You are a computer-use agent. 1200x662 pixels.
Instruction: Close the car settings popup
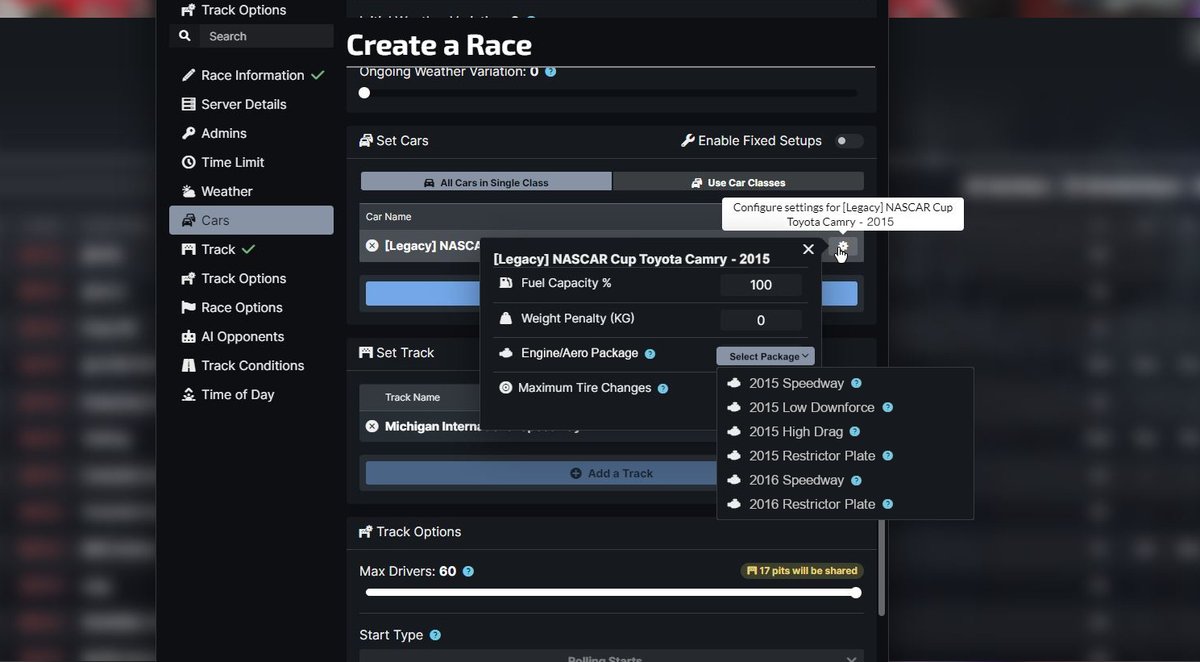(x=808, y=249)
